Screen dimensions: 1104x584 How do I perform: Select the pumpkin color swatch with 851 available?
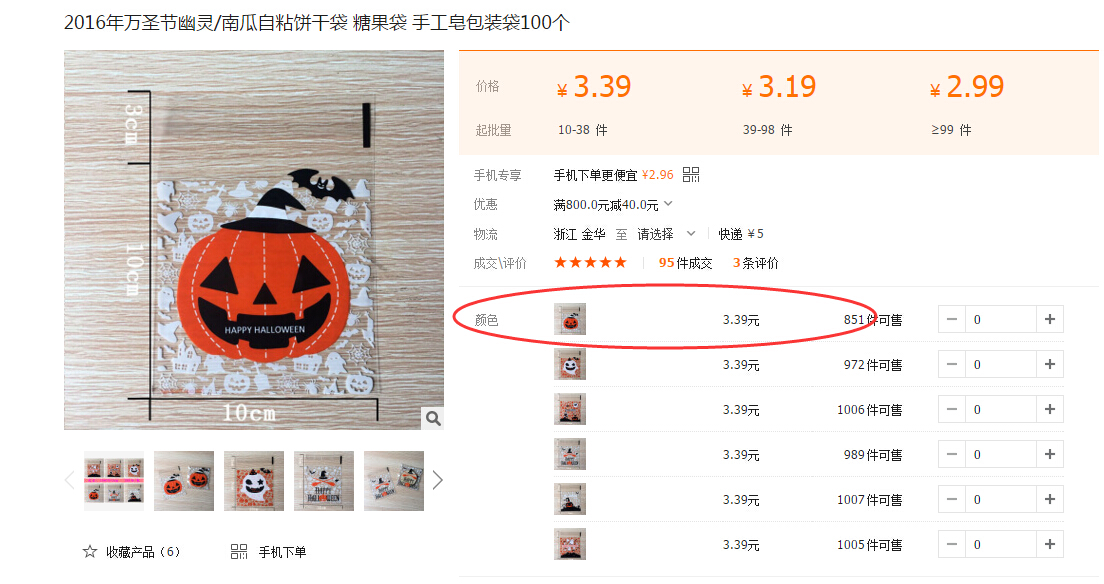(570, 319)
